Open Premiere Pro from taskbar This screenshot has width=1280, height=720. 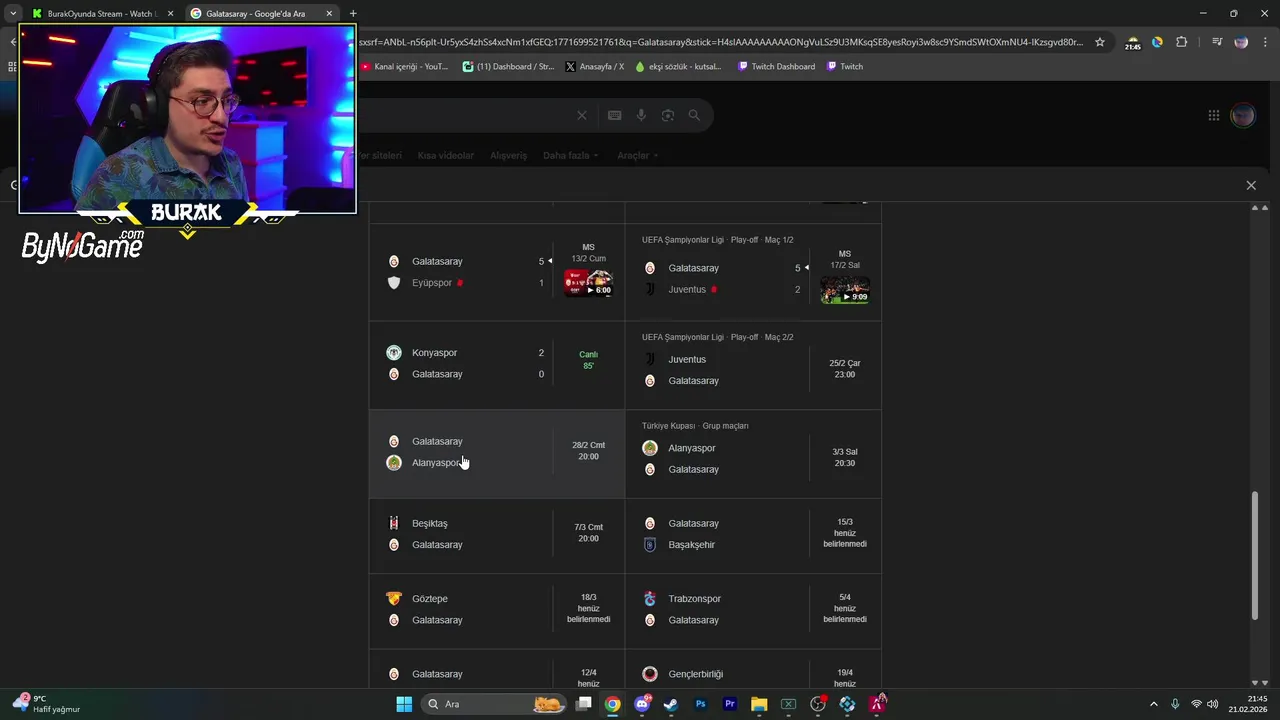click(x=729, y=704)
